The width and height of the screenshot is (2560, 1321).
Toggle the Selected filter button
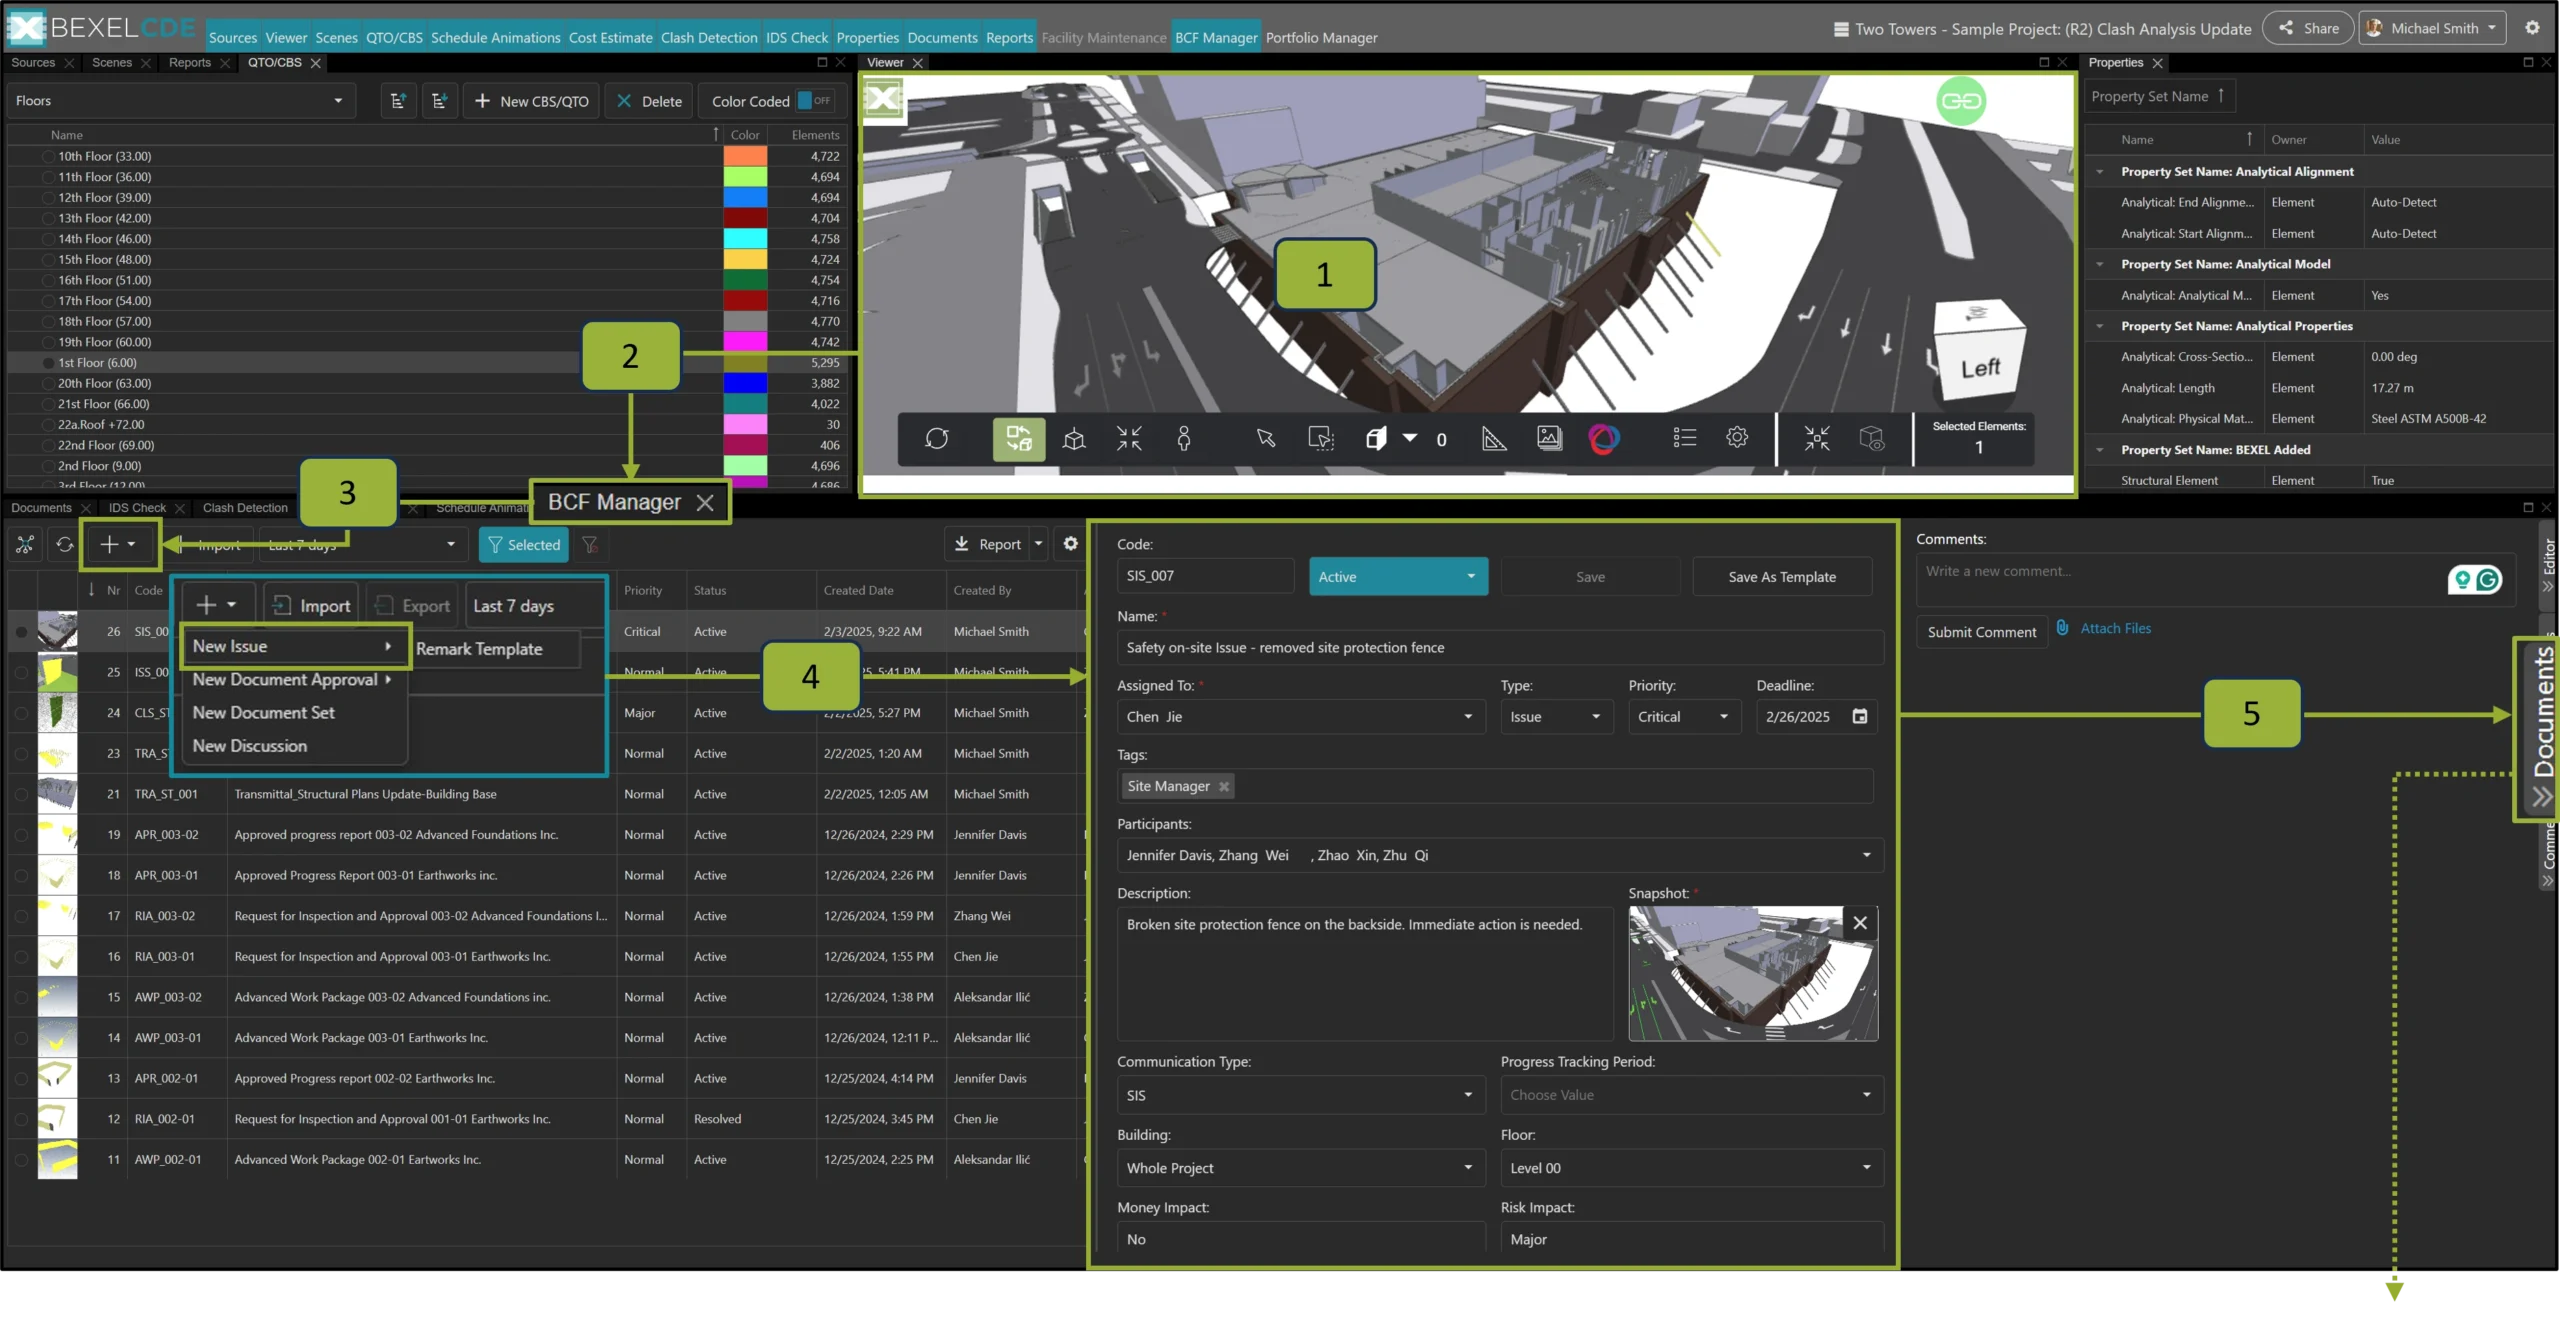tap(524, 544)
